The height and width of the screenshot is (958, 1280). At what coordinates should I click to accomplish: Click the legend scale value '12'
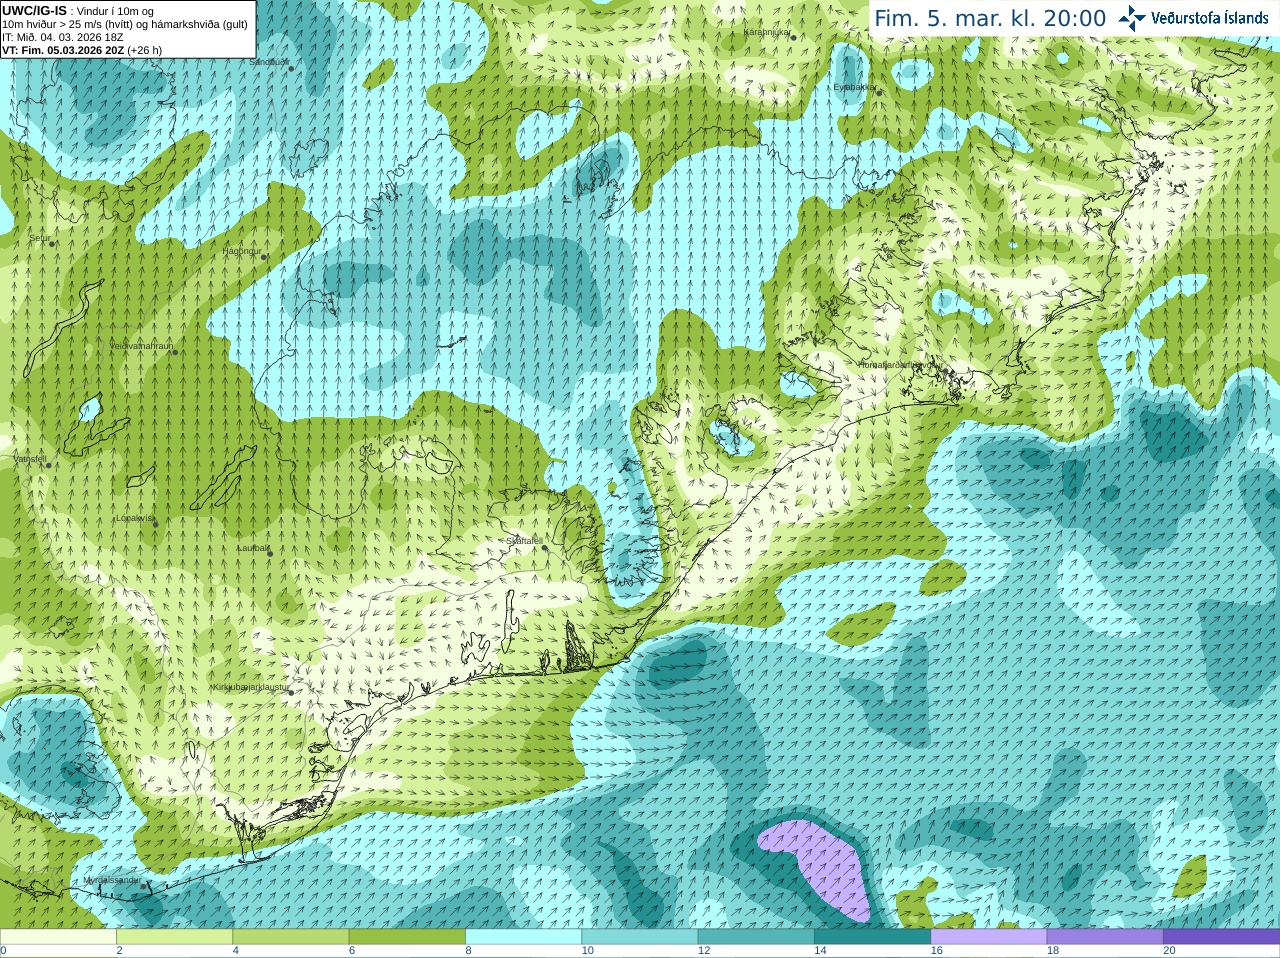pyautogui.click(x=704, y=951)
